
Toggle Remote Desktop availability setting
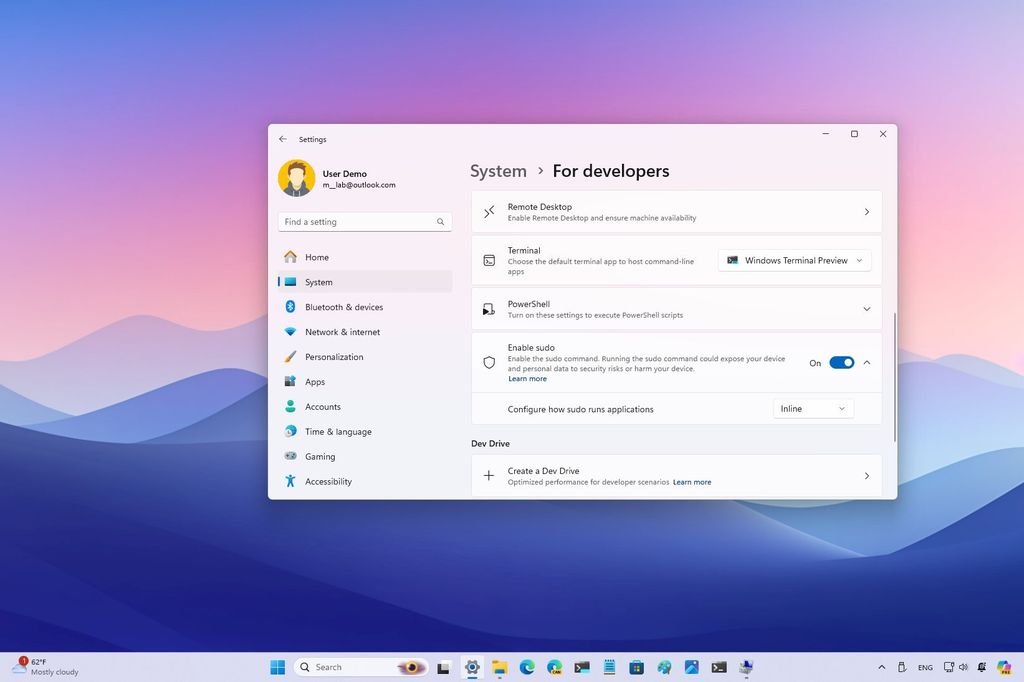(x=677, y=211)
